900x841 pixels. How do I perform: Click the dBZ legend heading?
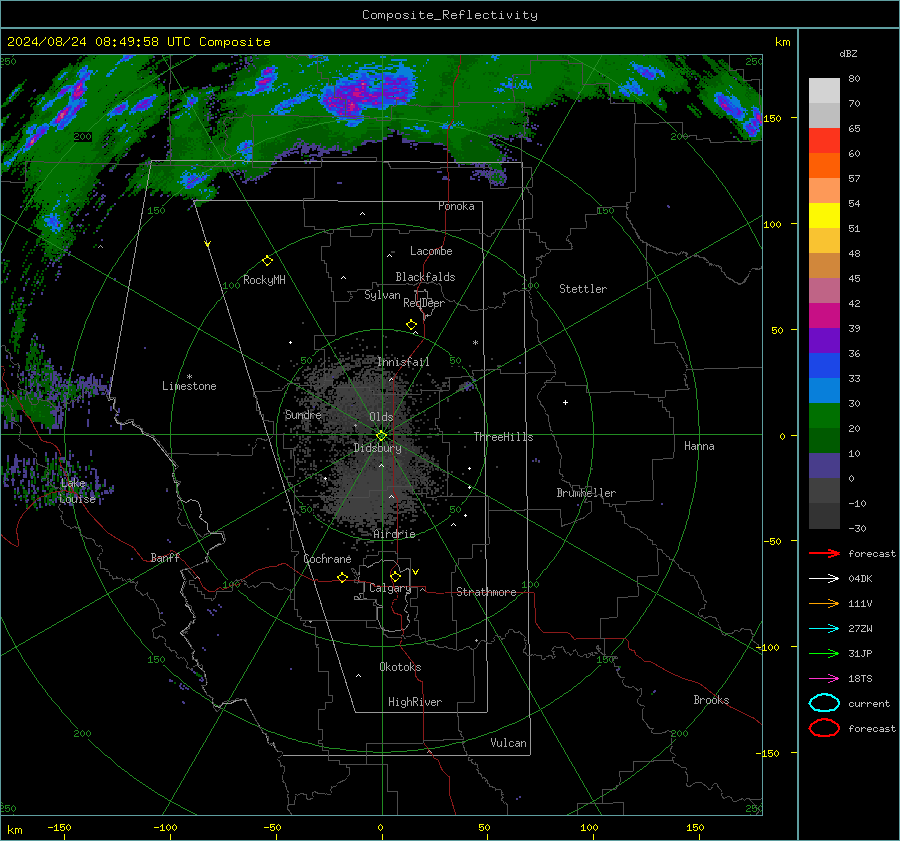pos(848,53)
